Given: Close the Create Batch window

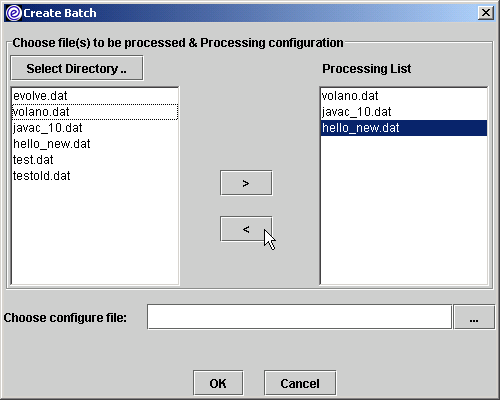Looking at the screenshot, I should [x=486, y=13].
